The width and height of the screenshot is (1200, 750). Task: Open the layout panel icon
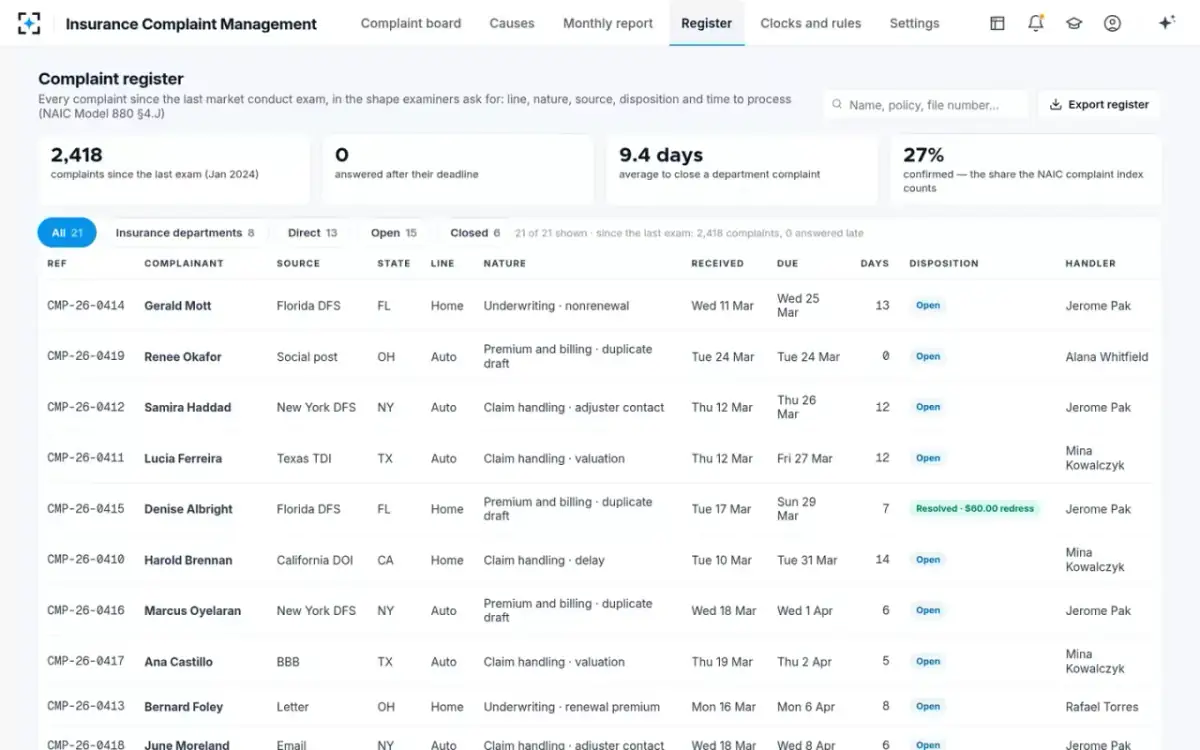[997, 23]
